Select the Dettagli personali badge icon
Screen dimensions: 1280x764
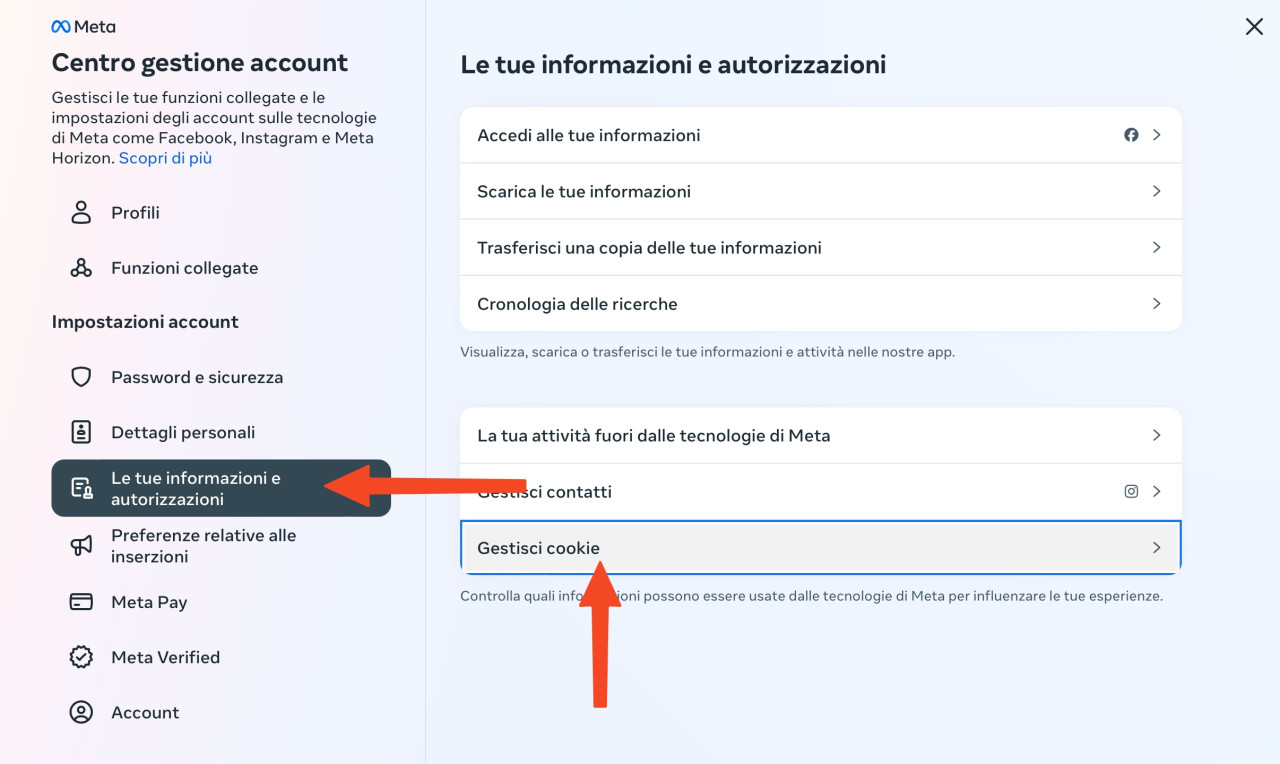pos(81,432)
